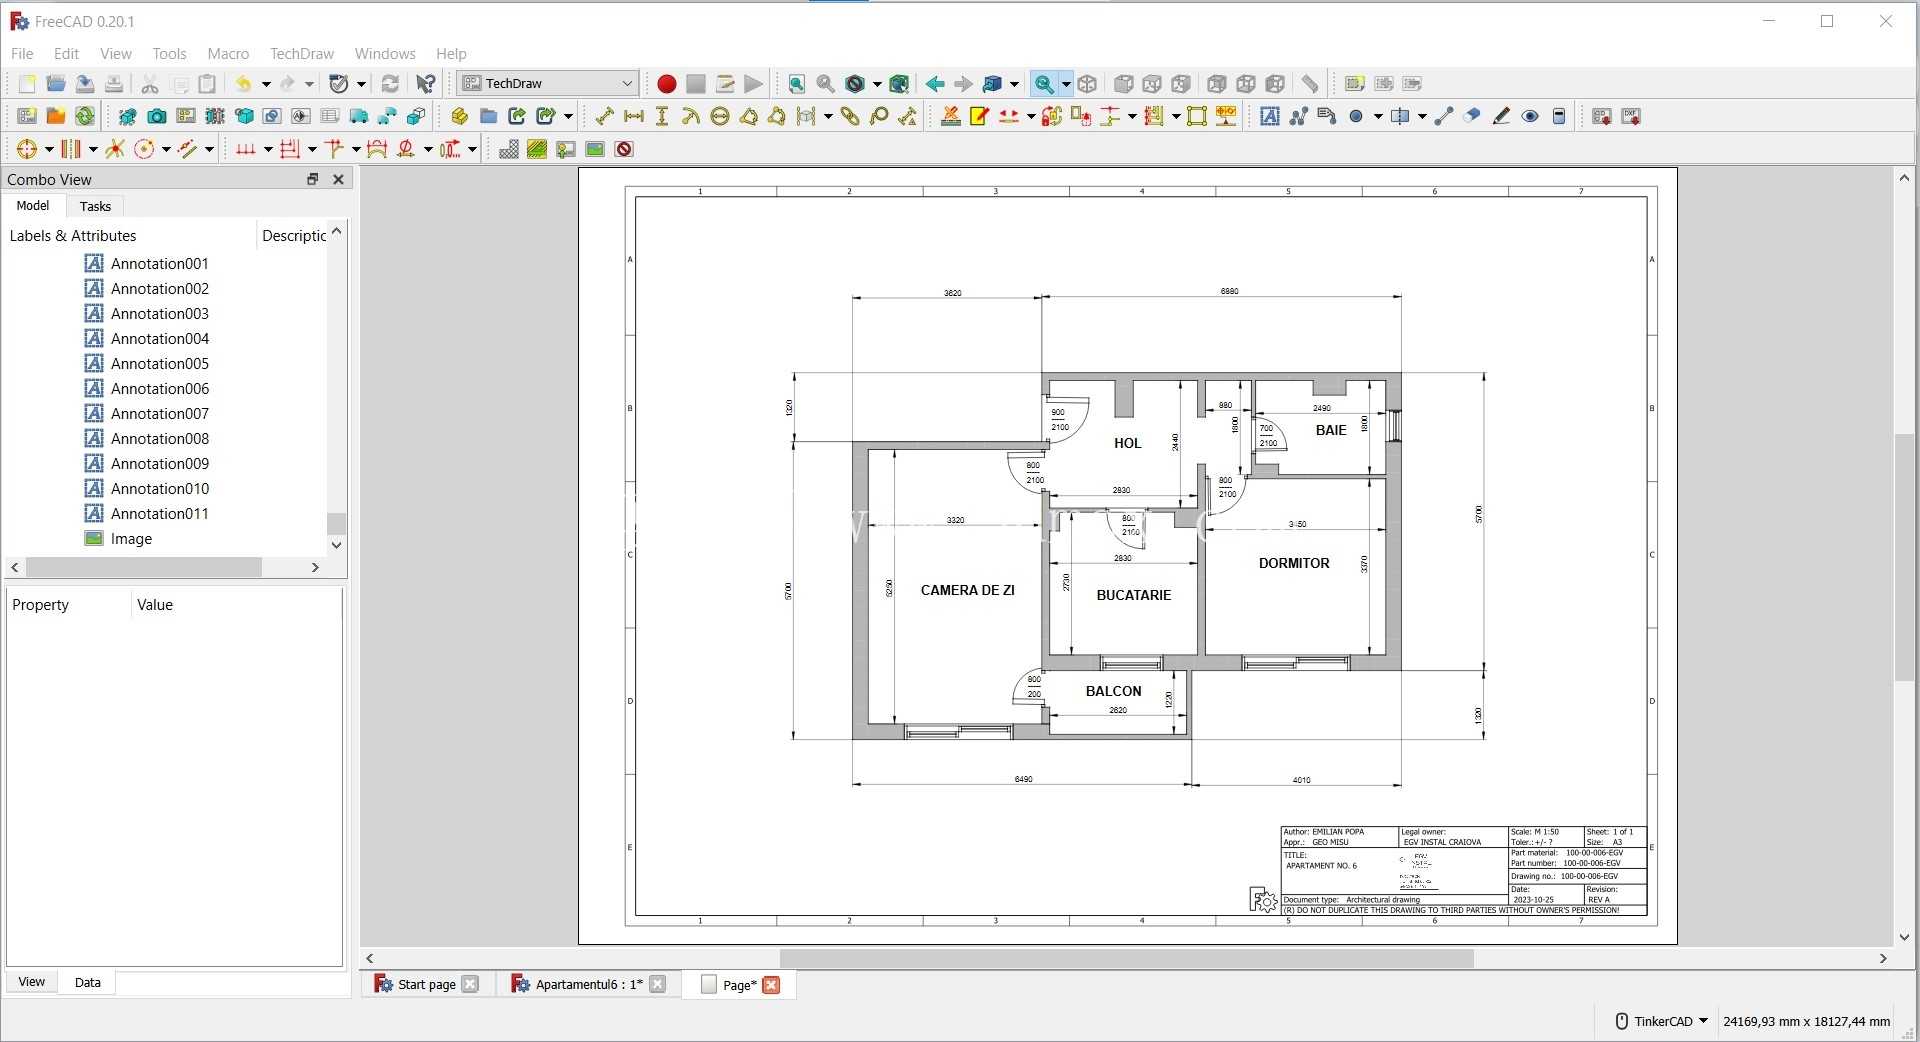This screenshot has height=1042, width=1920.
Task: Insert Spreadsheet View icon
Action: [x=329, y=116]
